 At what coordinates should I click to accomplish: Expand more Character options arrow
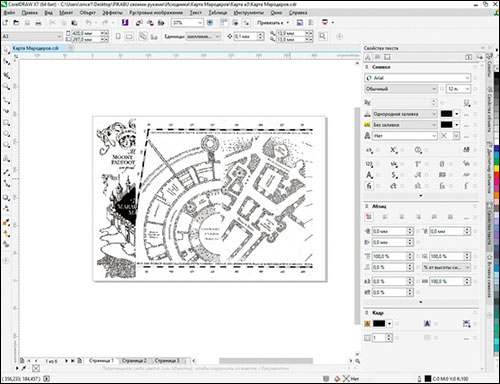(421, 196)
